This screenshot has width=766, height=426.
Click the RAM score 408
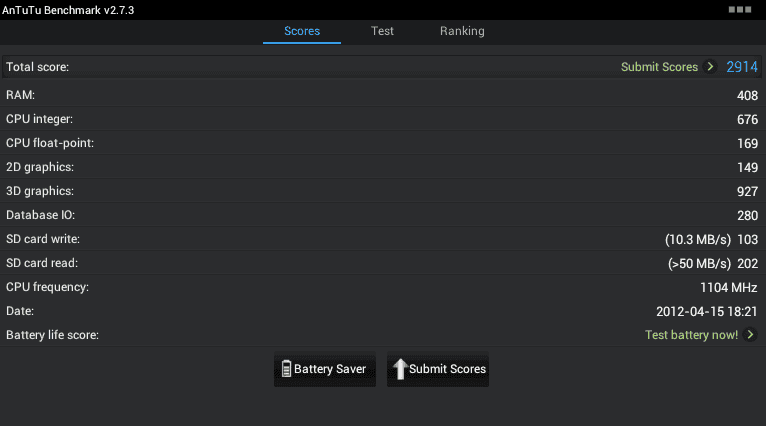click(x=747, y=95)
